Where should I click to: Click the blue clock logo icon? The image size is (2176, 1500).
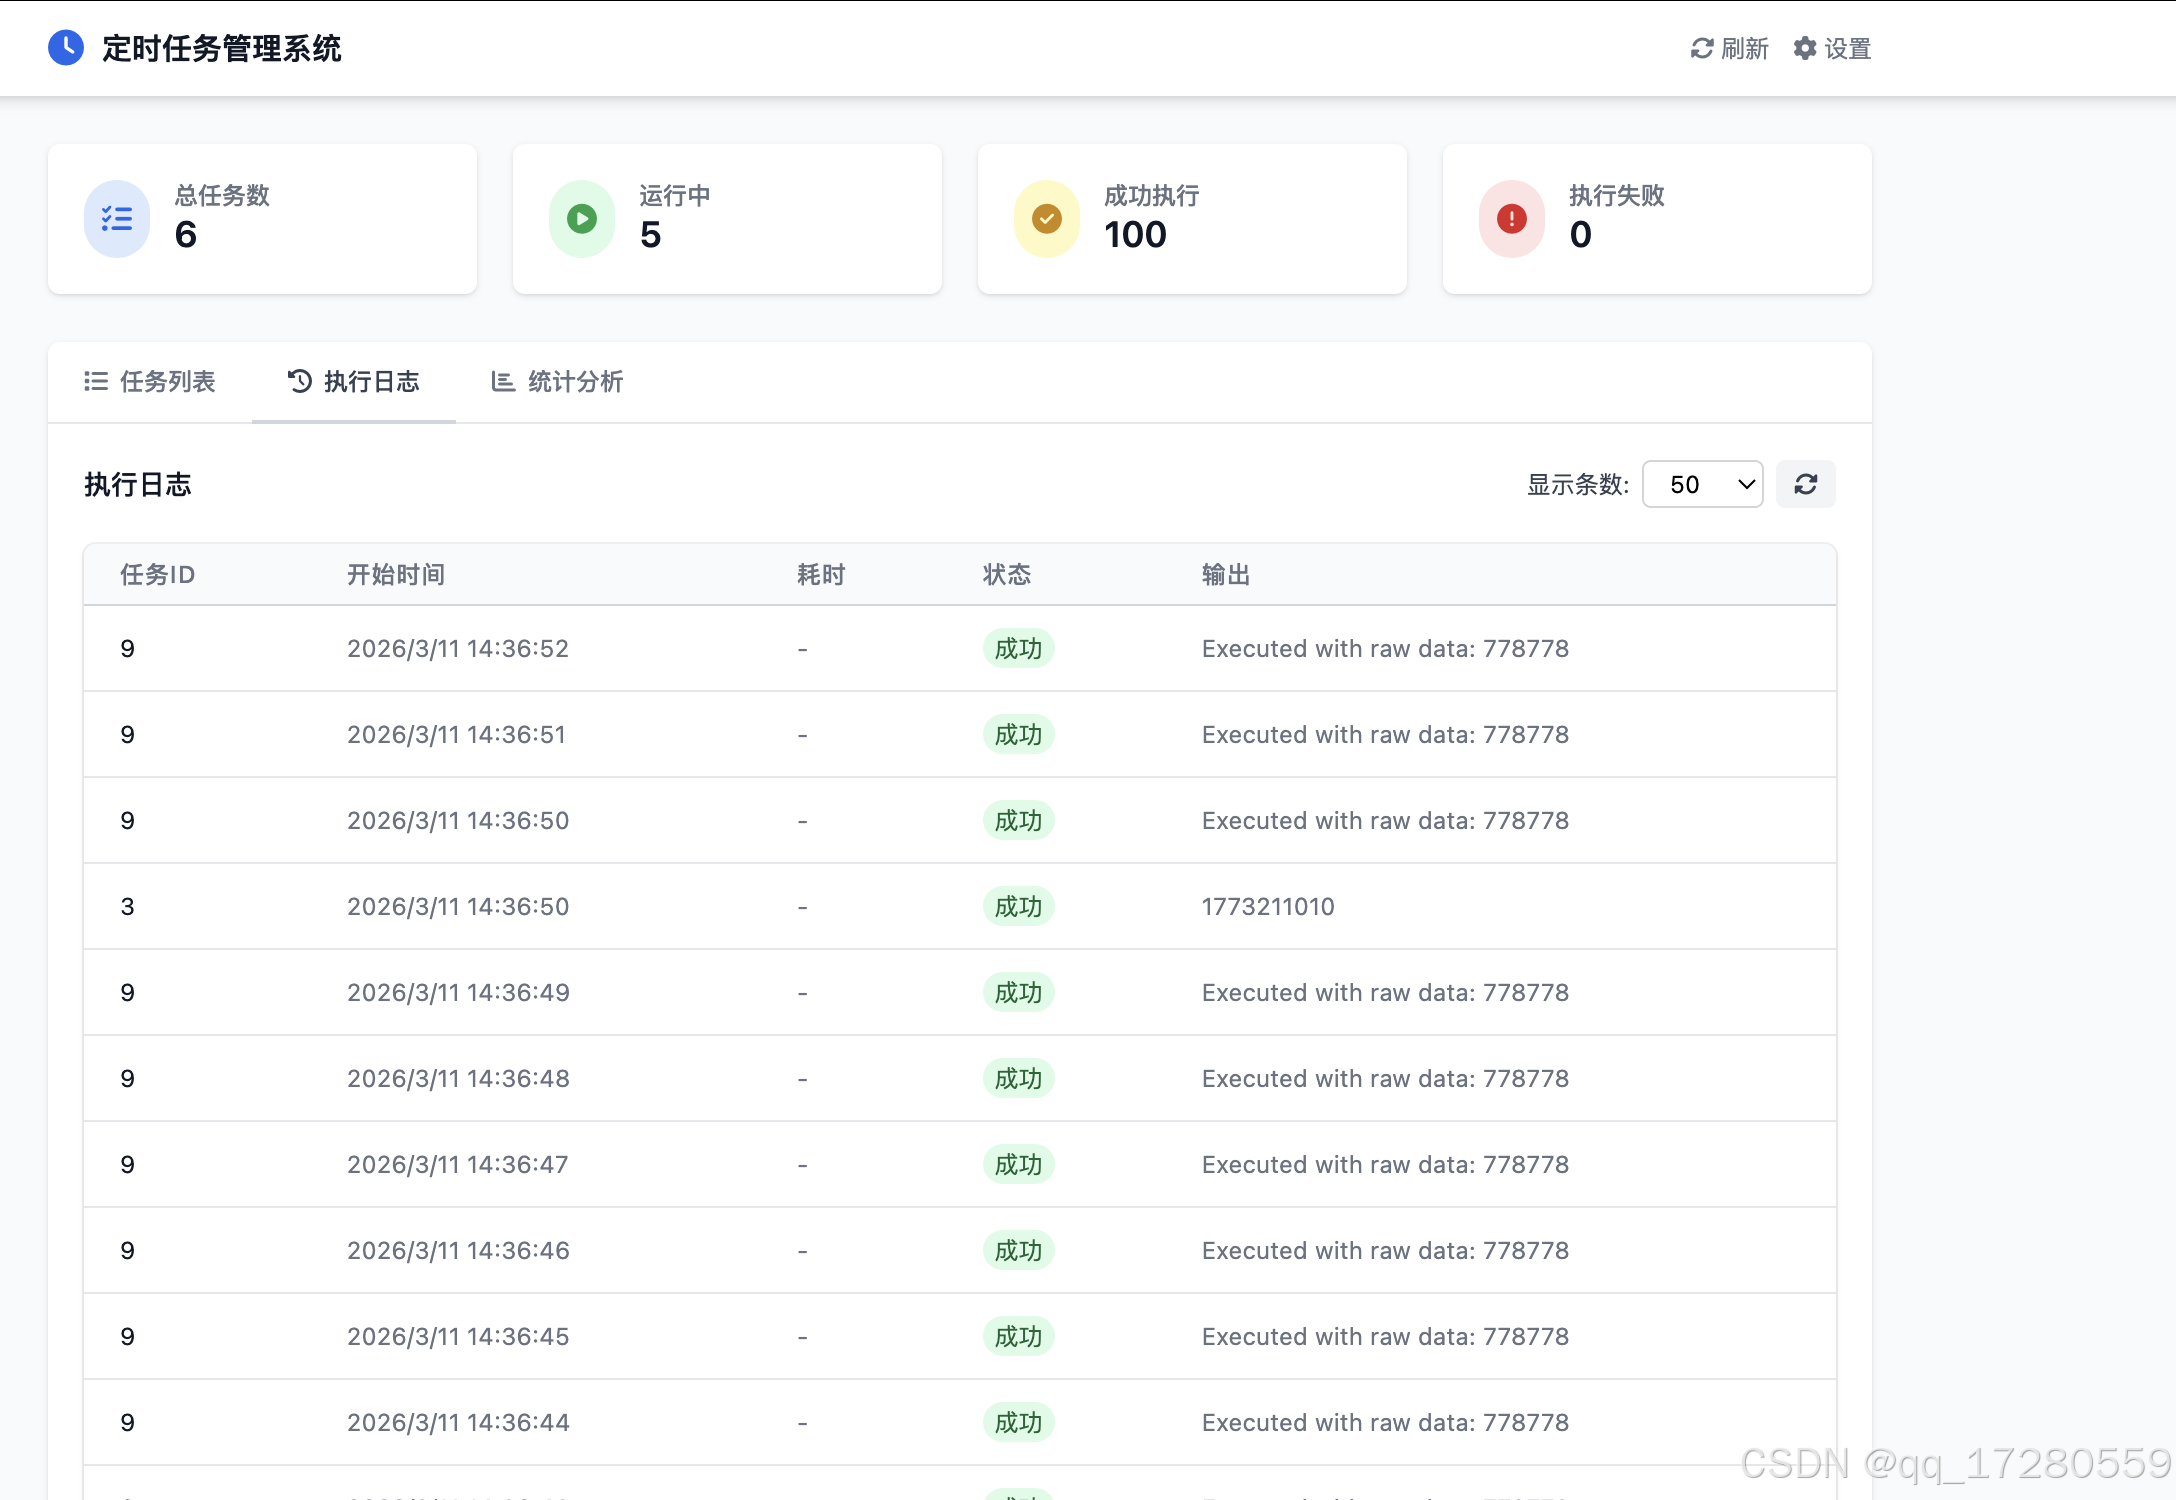coord(66,48)
